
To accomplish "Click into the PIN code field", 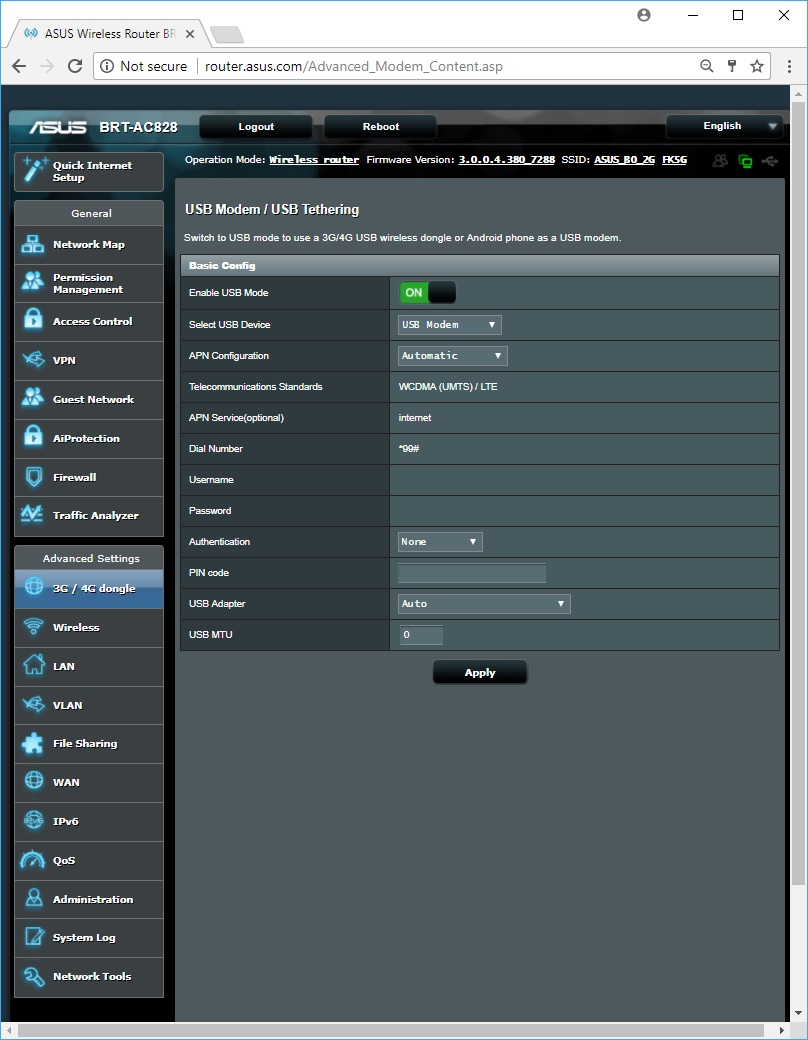I will point(472,573).
